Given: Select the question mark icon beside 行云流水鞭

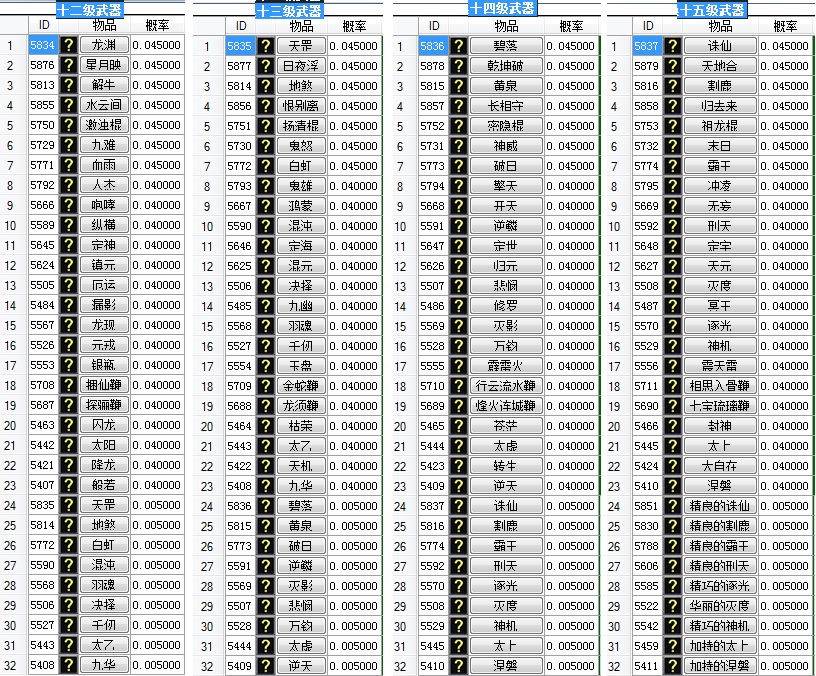Looking at the screenshot, I should 458,386.
